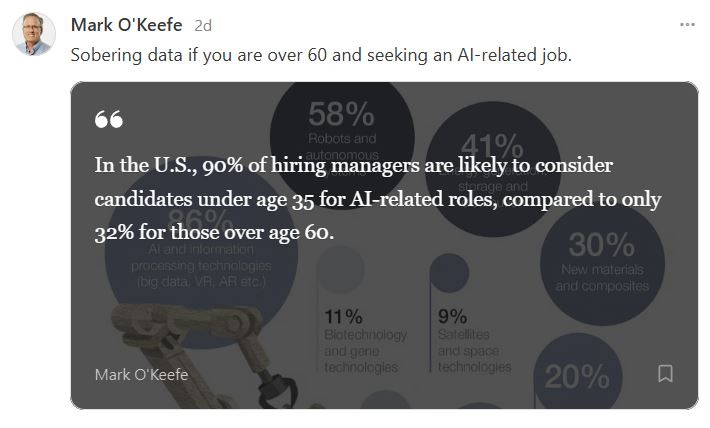Click the 11% Biotechnology and gene technologies label
710x428 pixels.
pyautogui.click(x=365, y=341)
